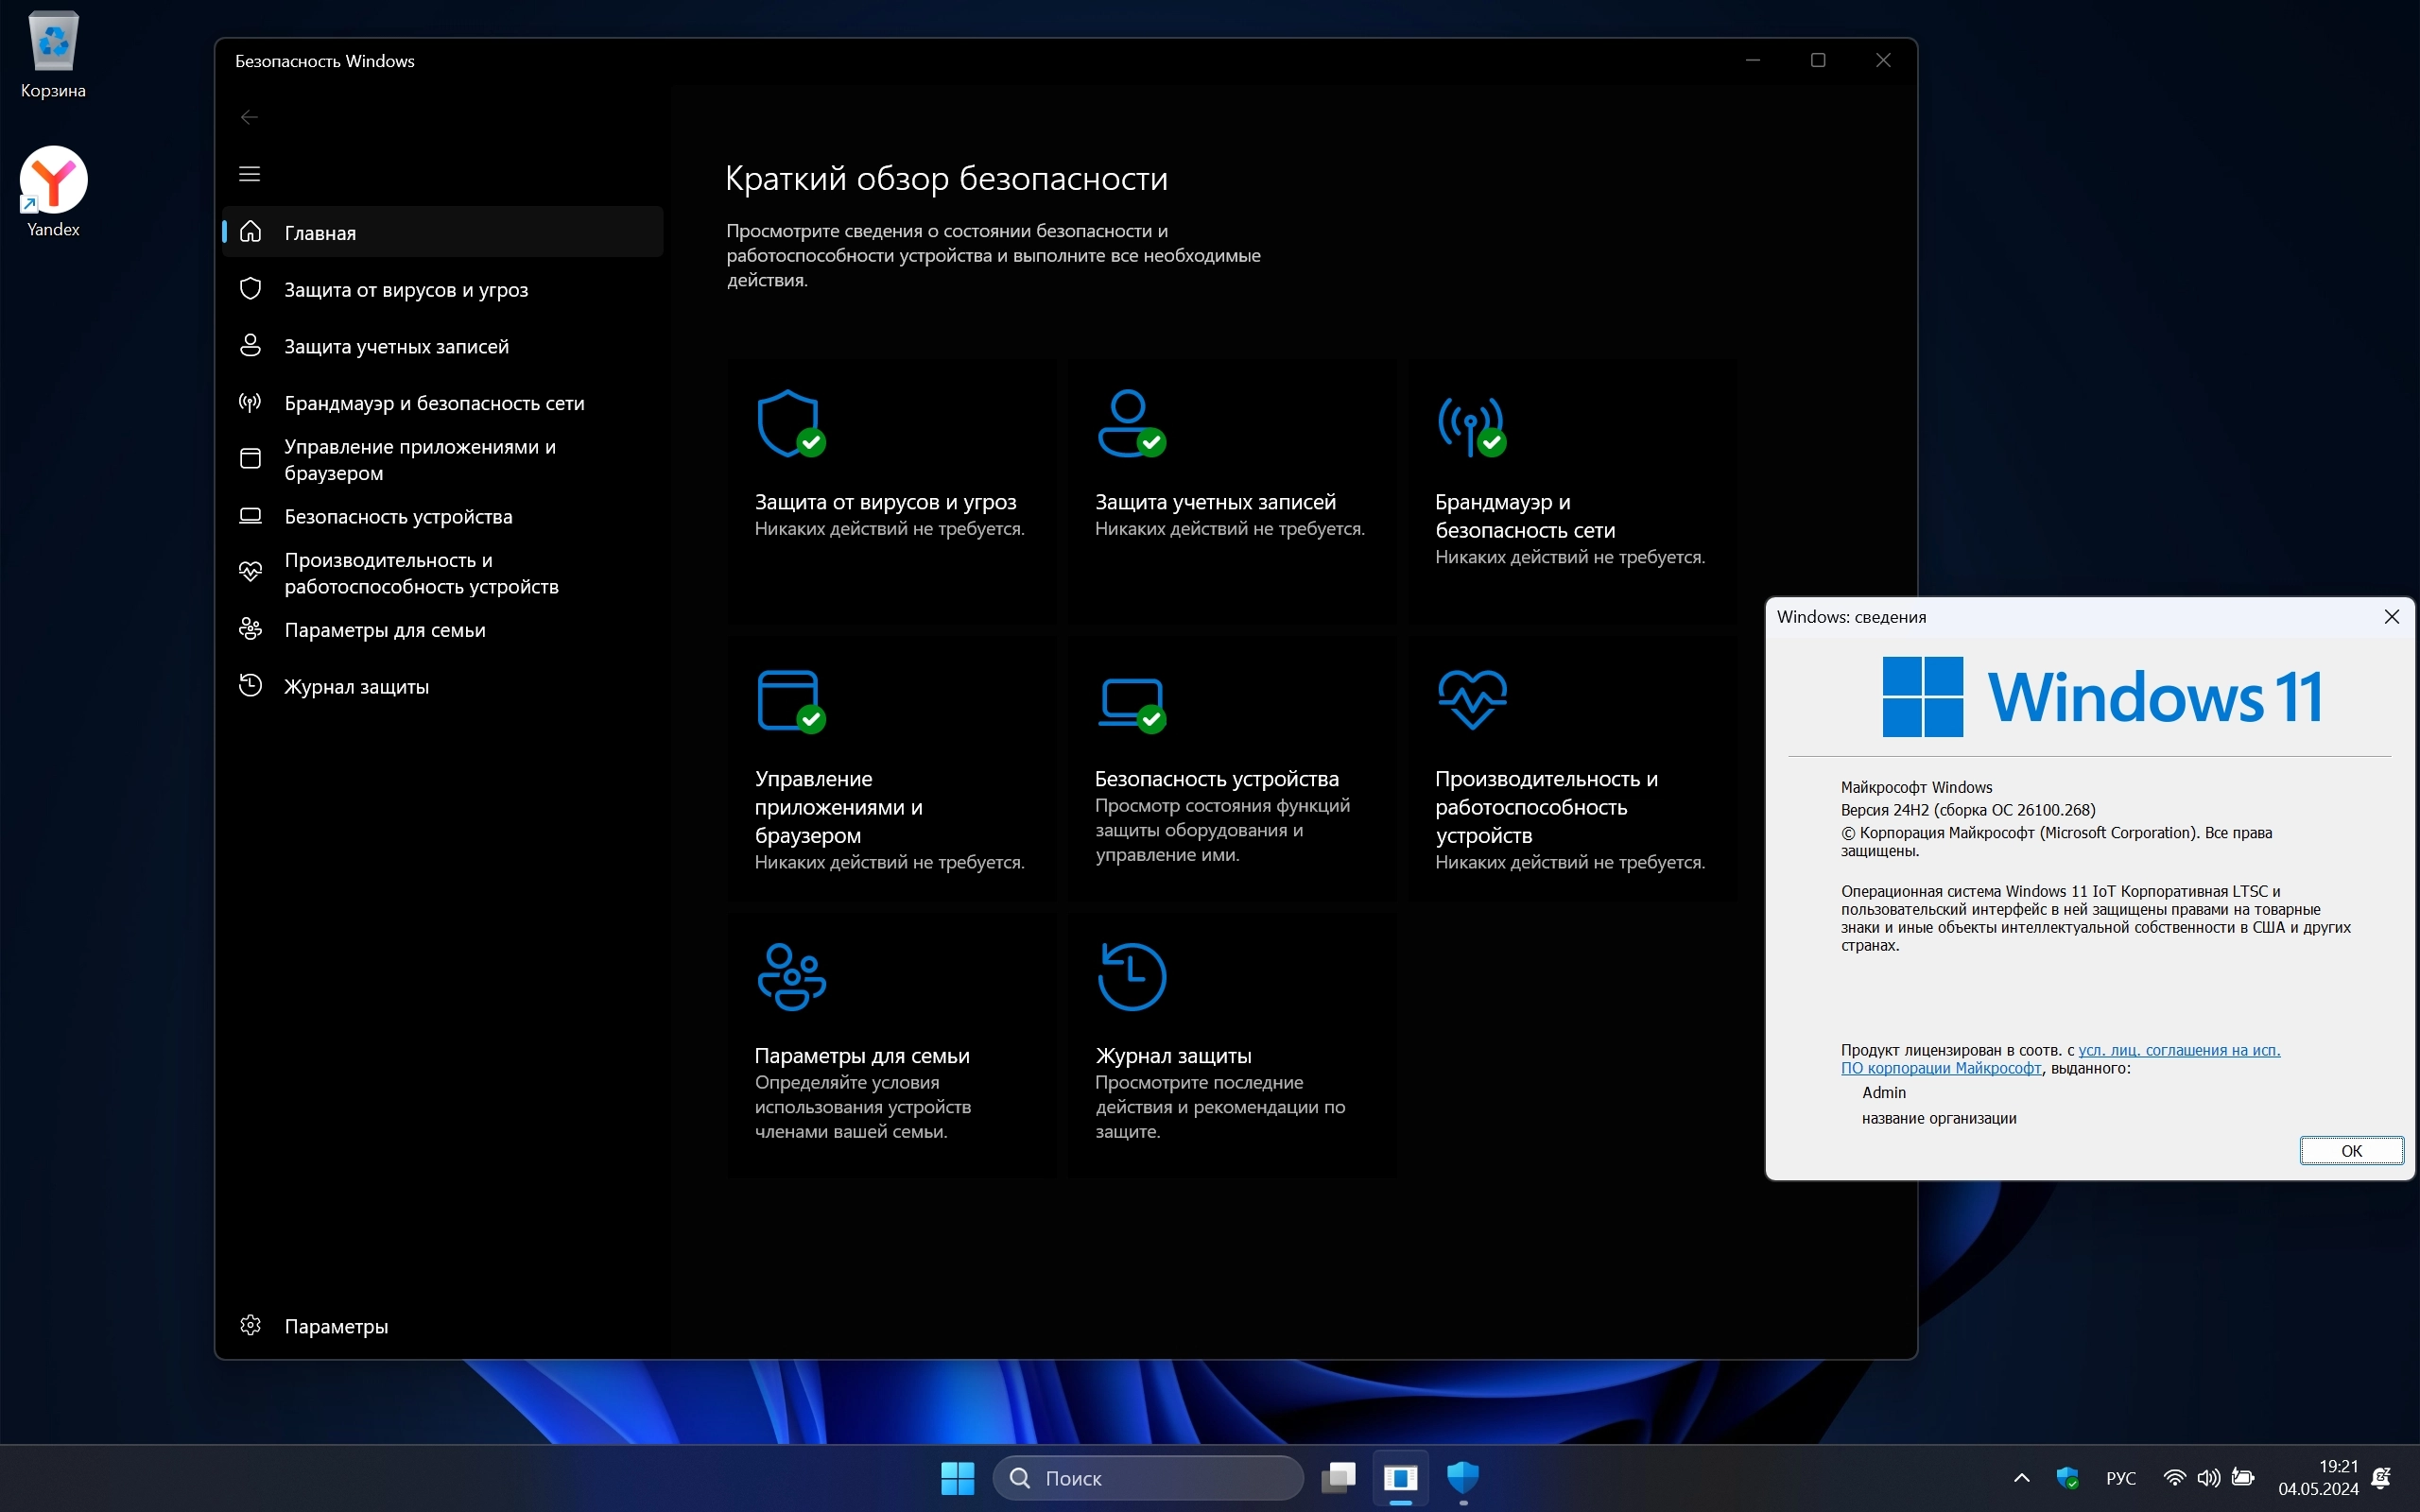Screen dimensions: 2420x1512
Task: Select Журнал защиты in the sidebar
Action: [356, 687]
